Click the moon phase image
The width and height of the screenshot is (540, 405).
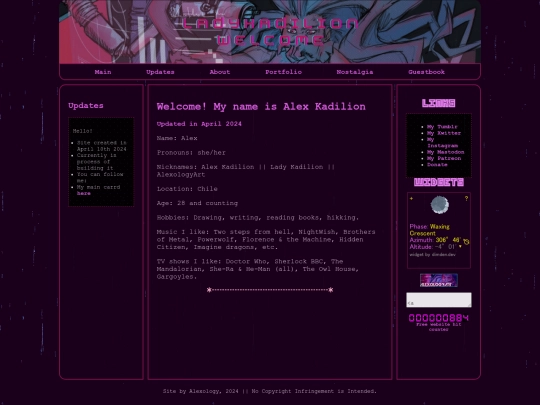tap(440, 205)
